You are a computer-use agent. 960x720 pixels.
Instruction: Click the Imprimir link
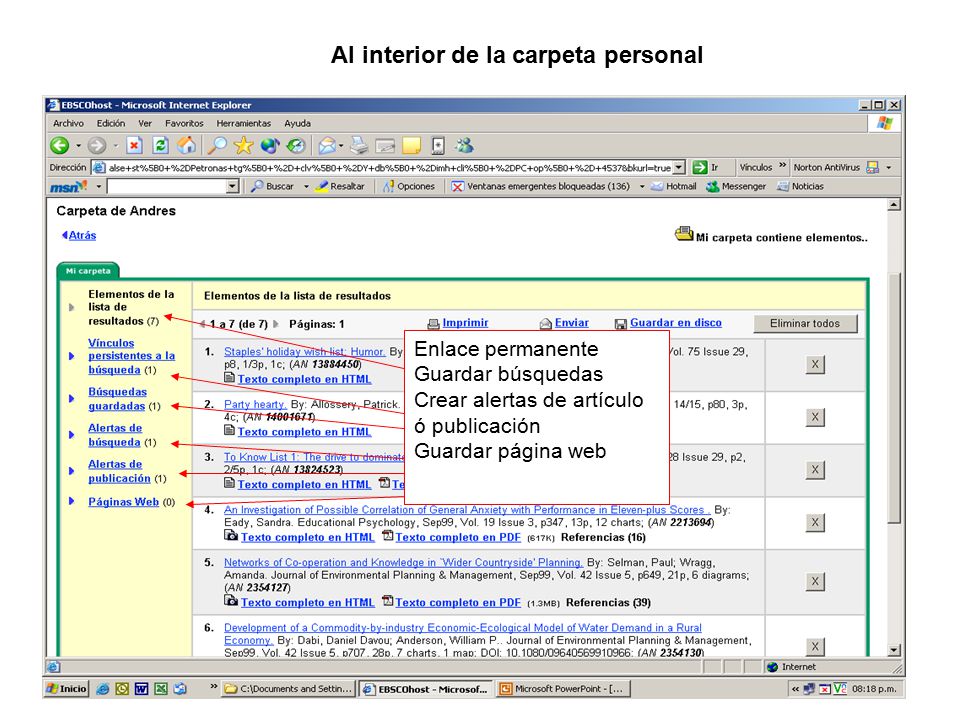pos(465,323)
